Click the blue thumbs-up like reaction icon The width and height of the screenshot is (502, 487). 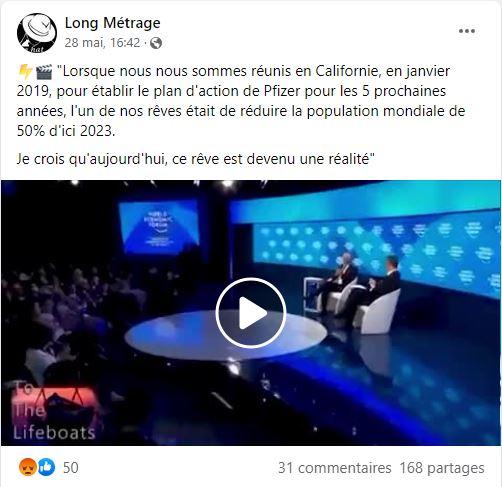(46, 467)
